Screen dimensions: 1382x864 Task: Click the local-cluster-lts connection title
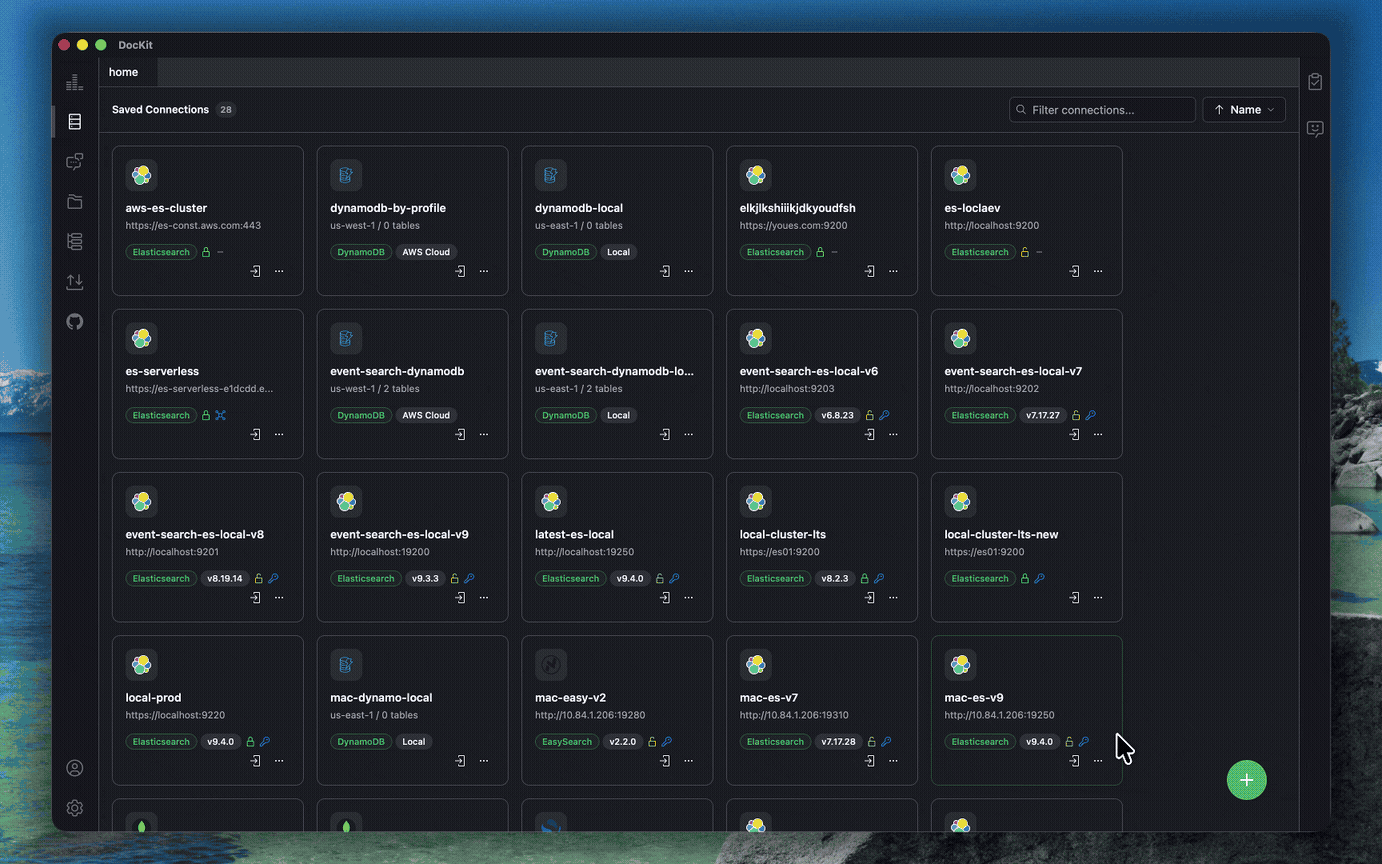pos(783,534)
